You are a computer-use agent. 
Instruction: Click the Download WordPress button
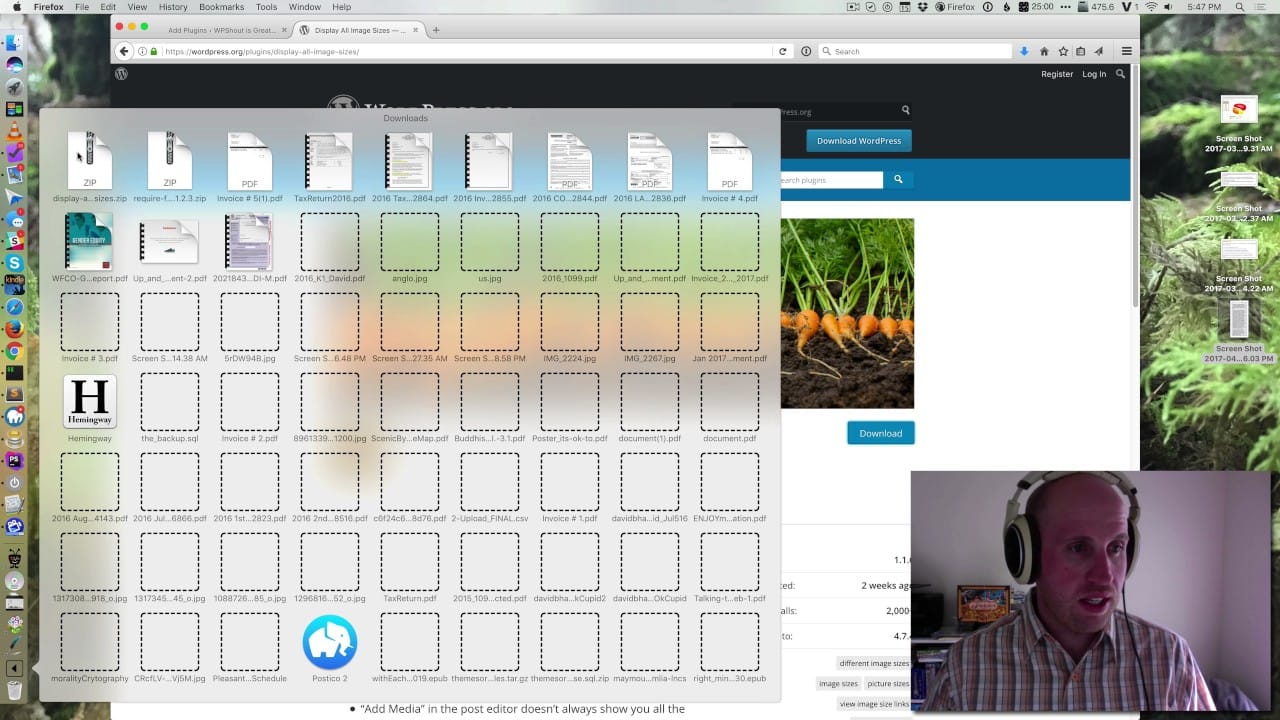(x=858, y=141)
